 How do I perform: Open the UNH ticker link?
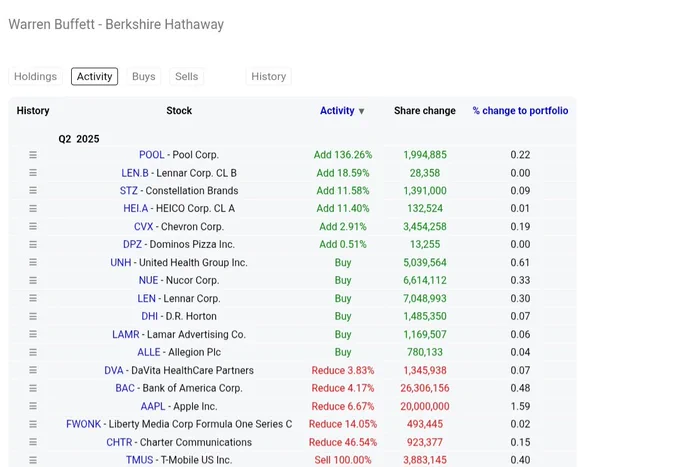pos(121,263)
